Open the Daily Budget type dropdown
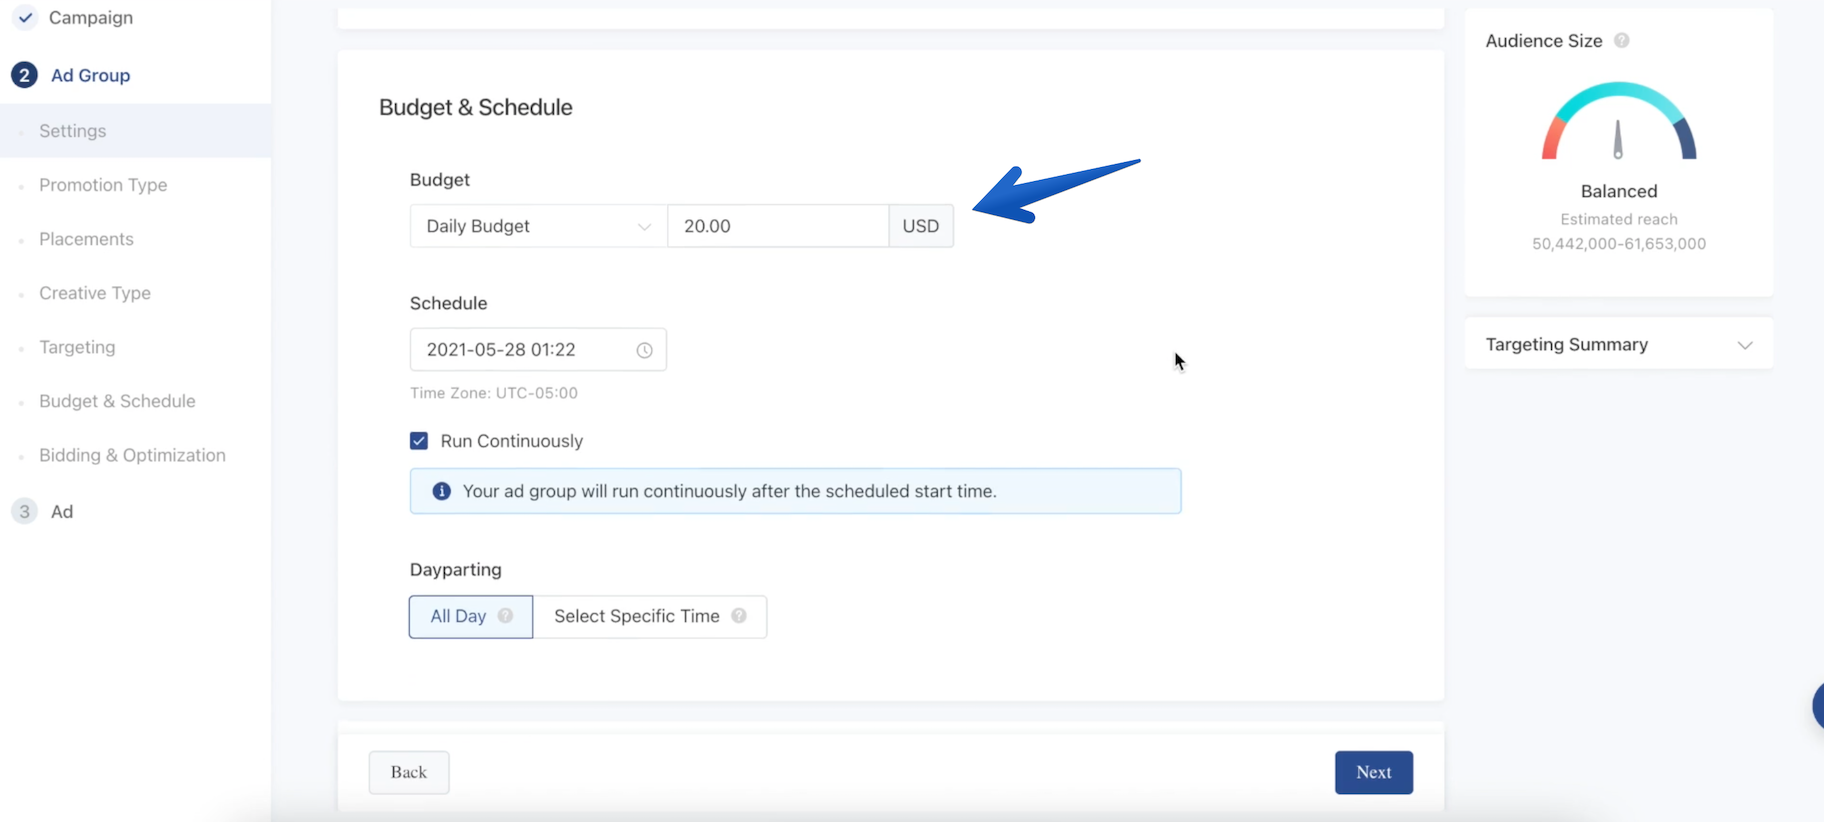The height and width of the screenshot is (822, 1824). pyautogui.click(x=538, y=226)
